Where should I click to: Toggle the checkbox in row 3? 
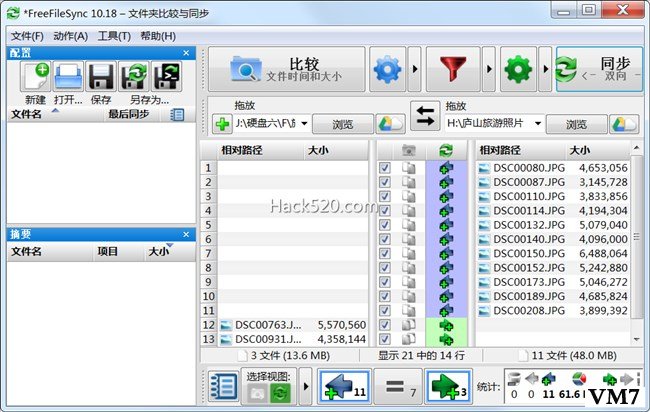[385, 196]
